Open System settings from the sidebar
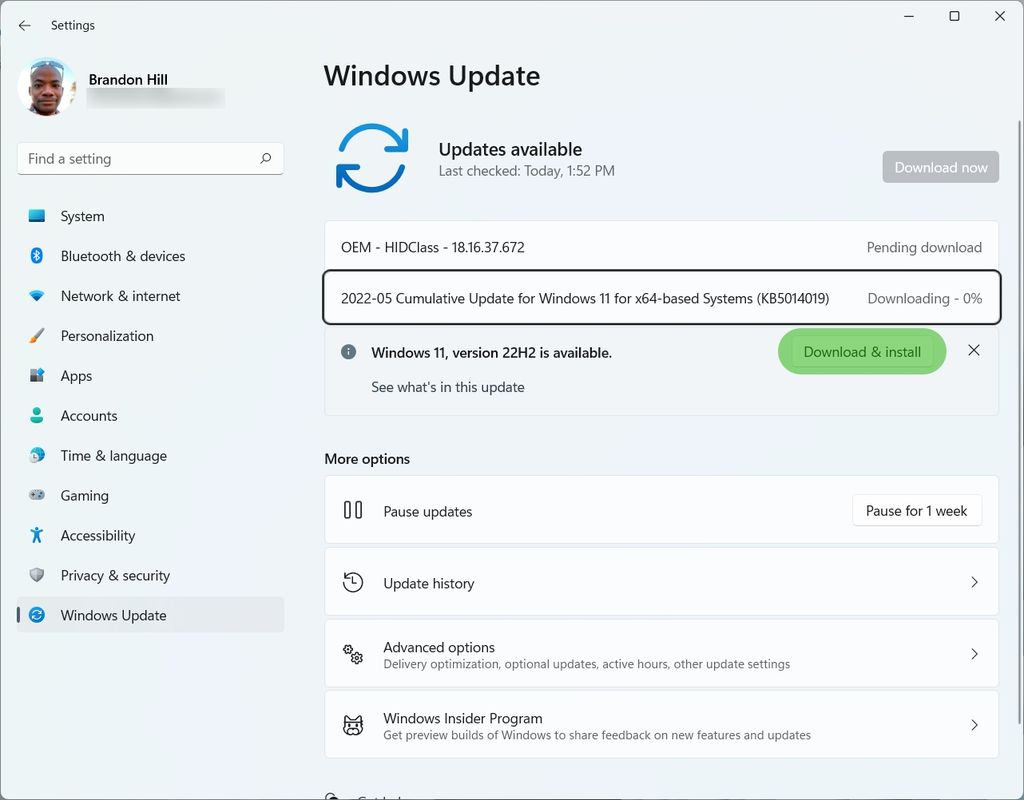This screenshot has width=1024, height=800. 81,216
